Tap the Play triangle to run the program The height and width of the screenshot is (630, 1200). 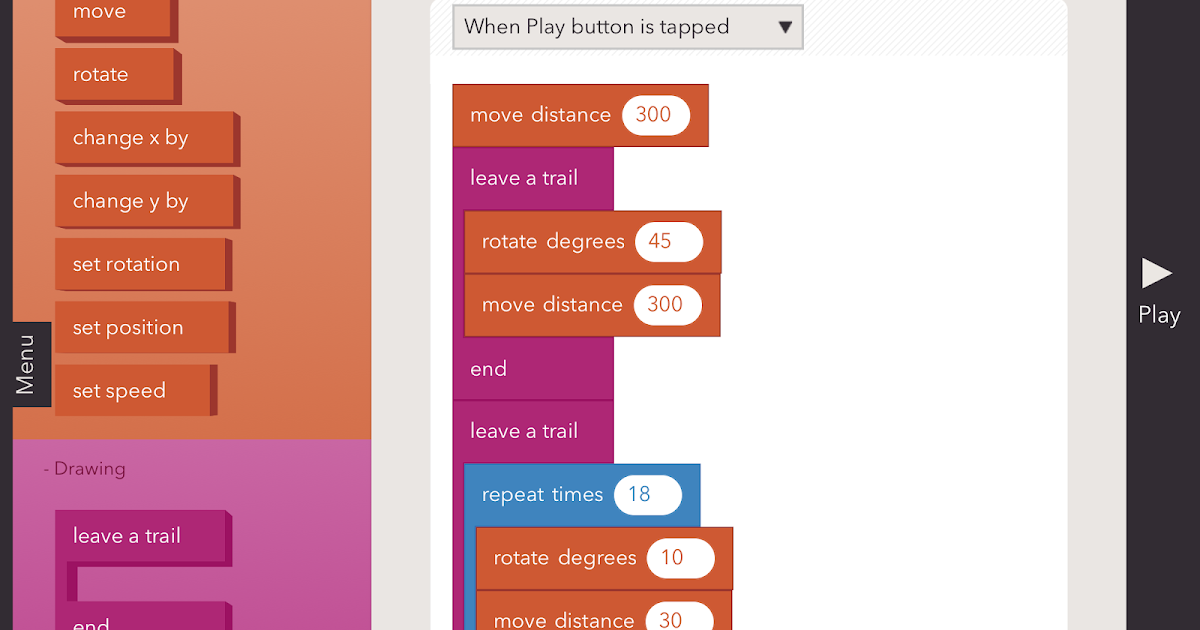pyautogui.click(x=1157, y=272)
